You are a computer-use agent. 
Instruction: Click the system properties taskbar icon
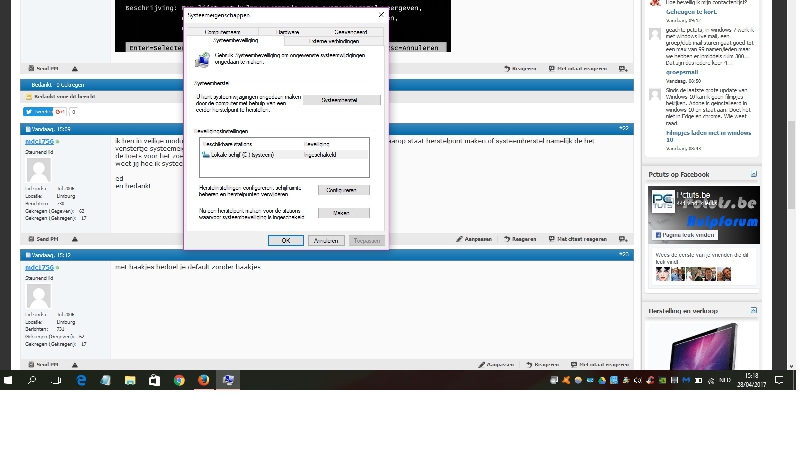tap(228, 380)
